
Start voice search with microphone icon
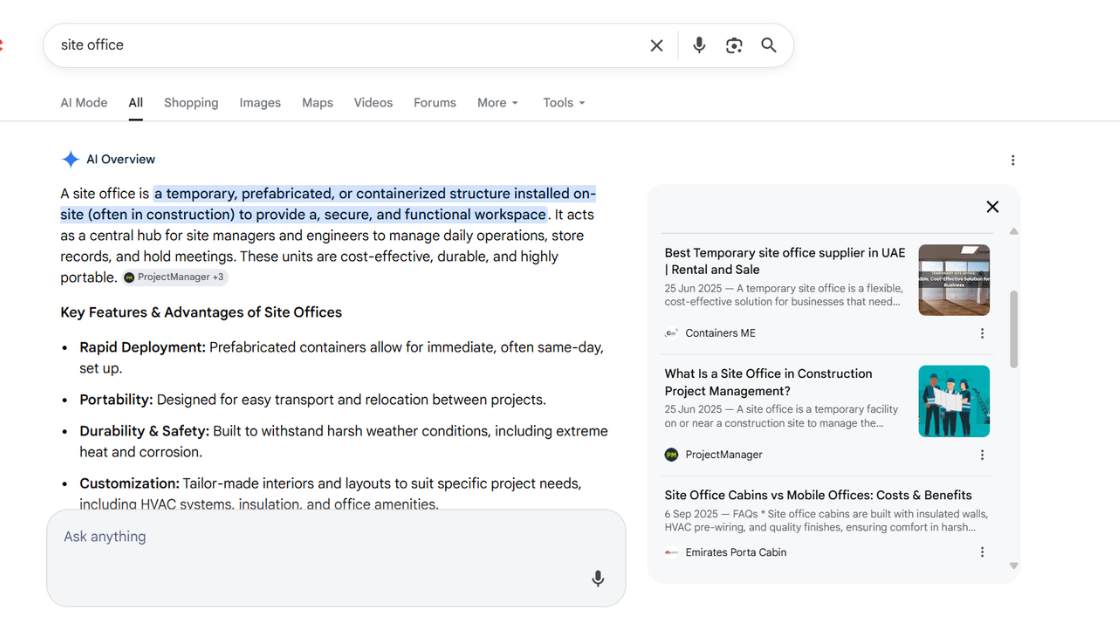pos(699,46)
